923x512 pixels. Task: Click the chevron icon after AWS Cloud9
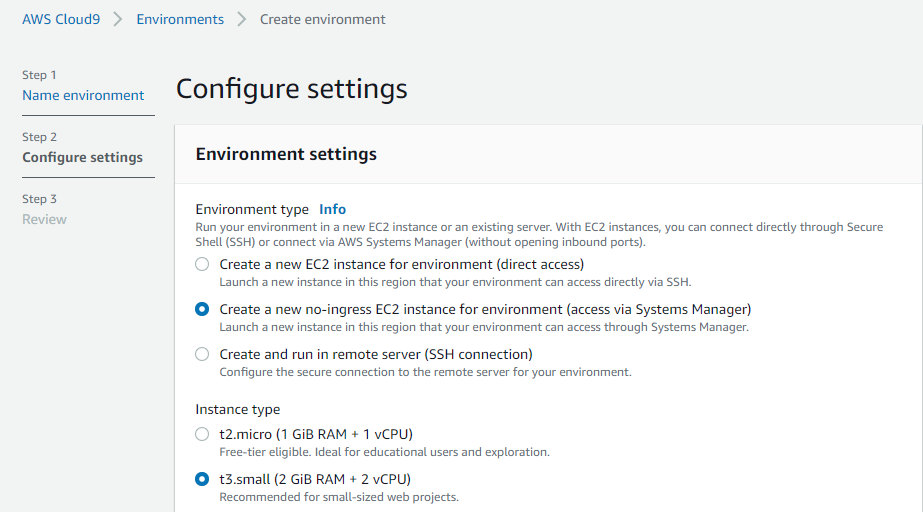118,19
